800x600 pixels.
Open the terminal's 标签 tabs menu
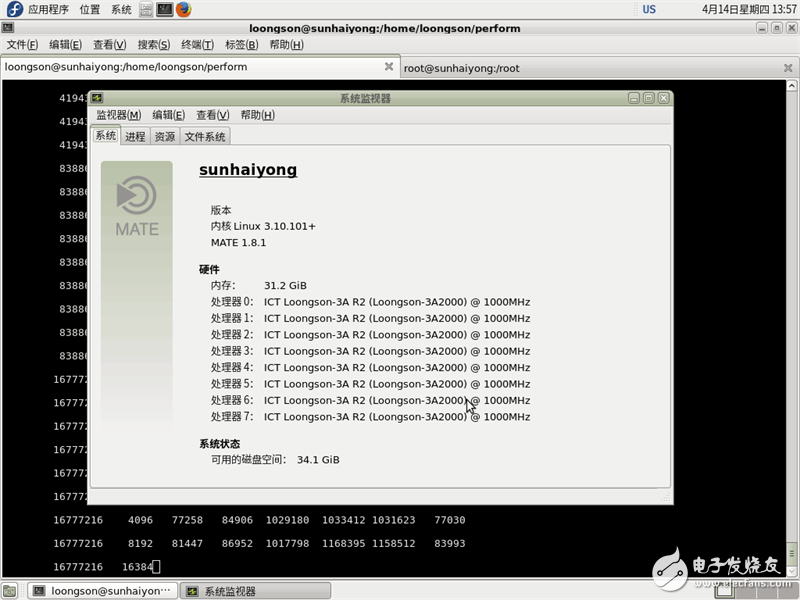tap(240, 45)
